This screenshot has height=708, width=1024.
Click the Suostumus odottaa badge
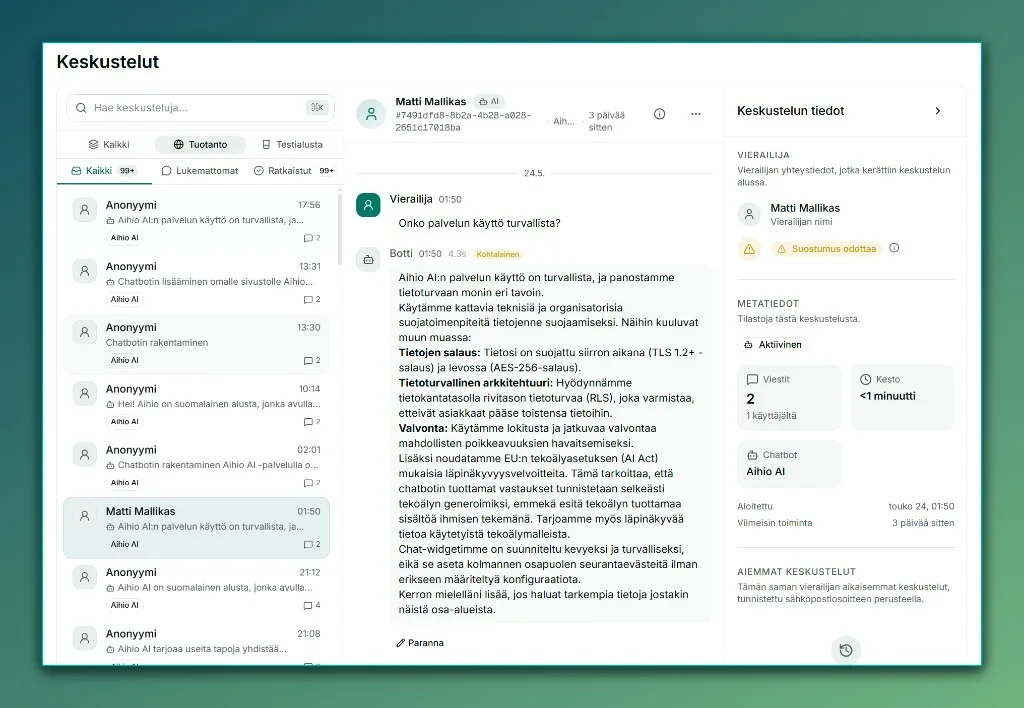point(827,249)
